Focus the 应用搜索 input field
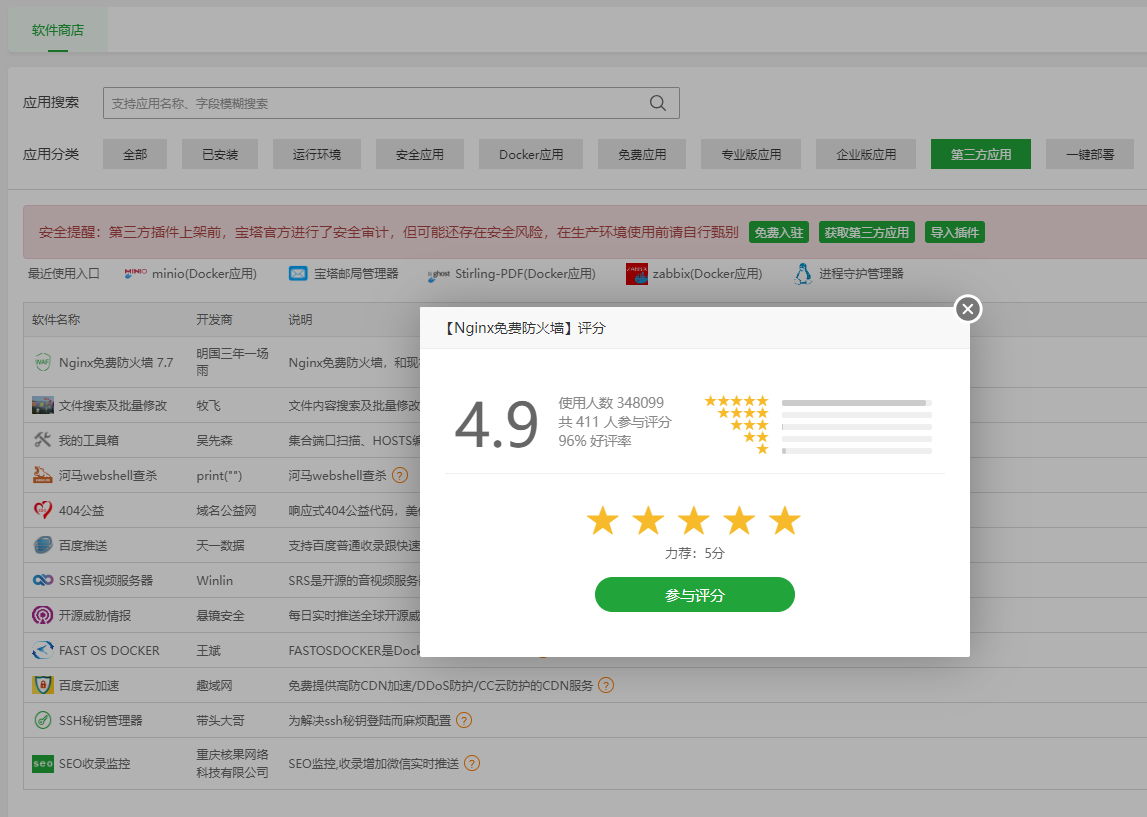1147x817 pixels. point(391,103)
